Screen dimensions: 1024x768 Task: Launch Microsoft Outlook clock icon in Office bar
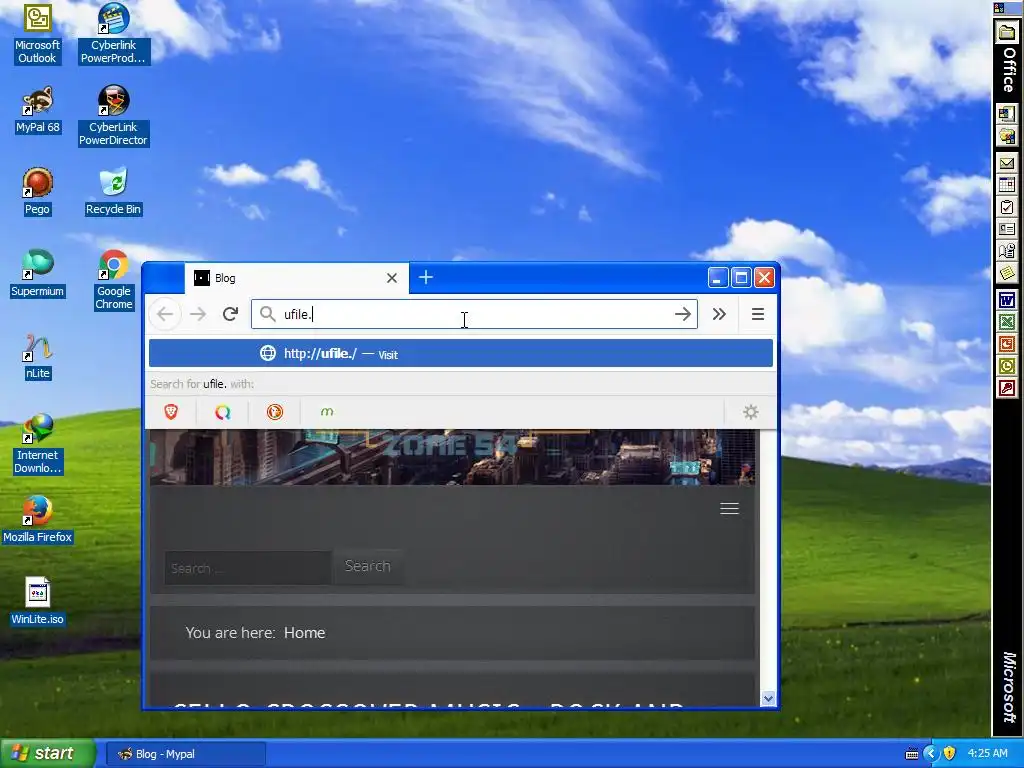(1007, 366)
